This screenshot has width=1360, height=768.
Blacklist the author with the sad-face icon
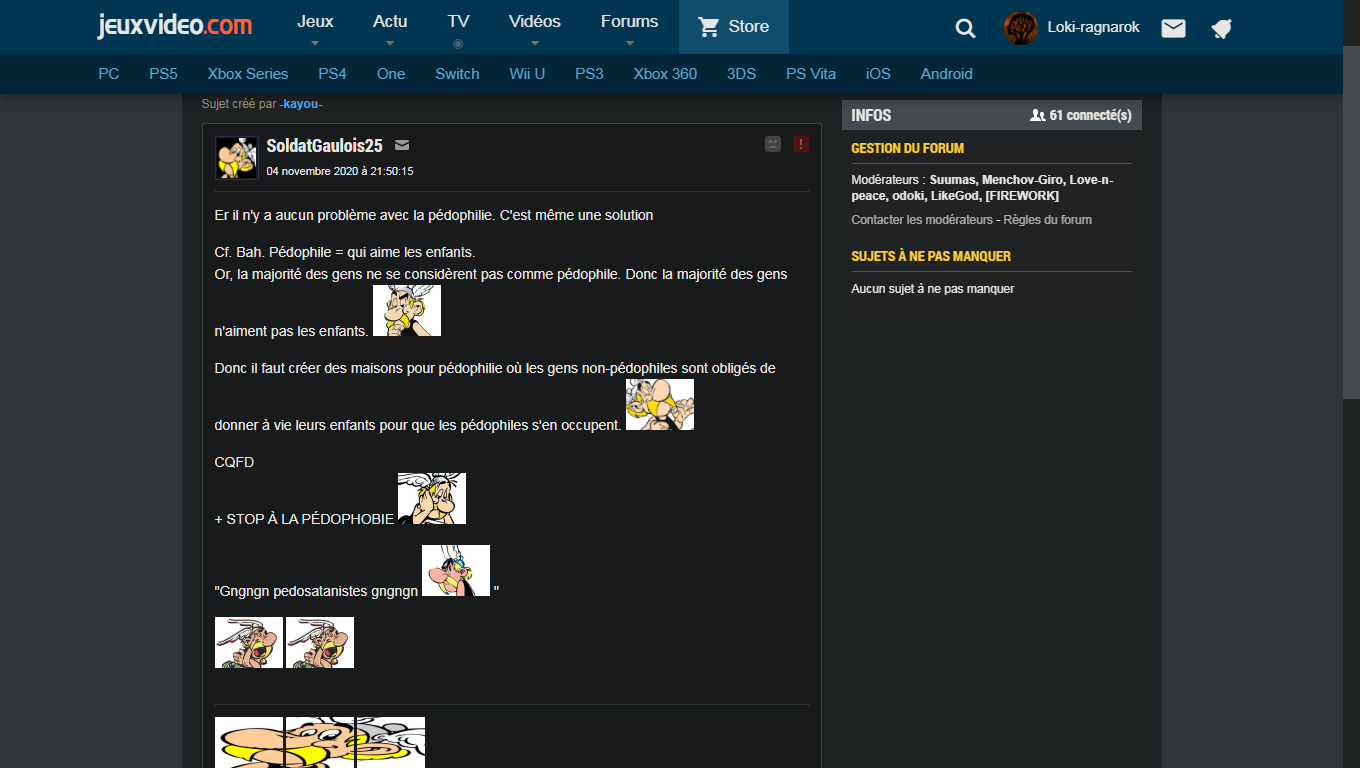coord(773,144)
